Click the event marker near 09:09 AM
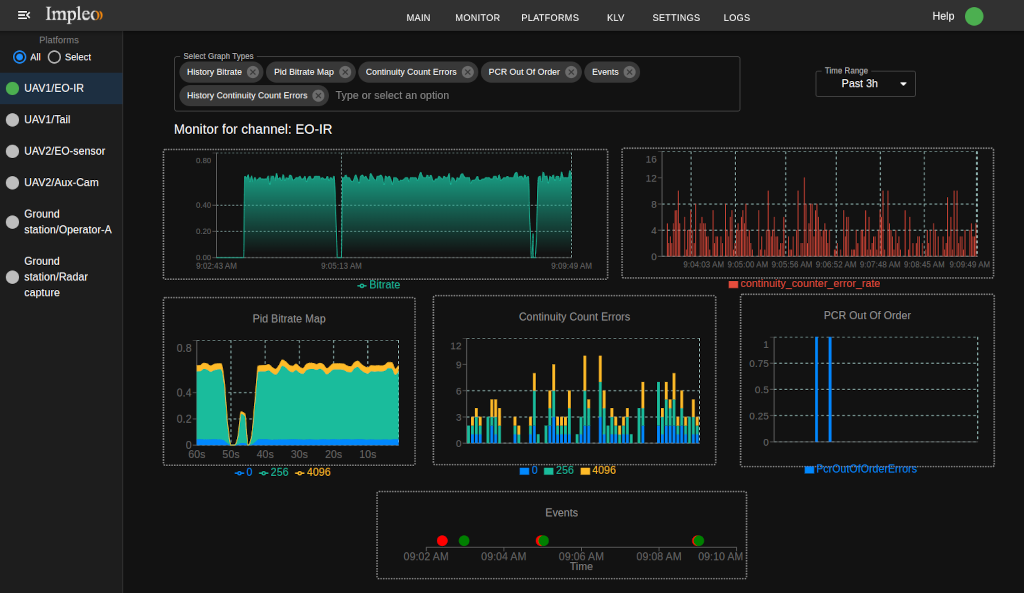Image resolution: width=1024 pixels, height=593 pixels. click(698, 541)
